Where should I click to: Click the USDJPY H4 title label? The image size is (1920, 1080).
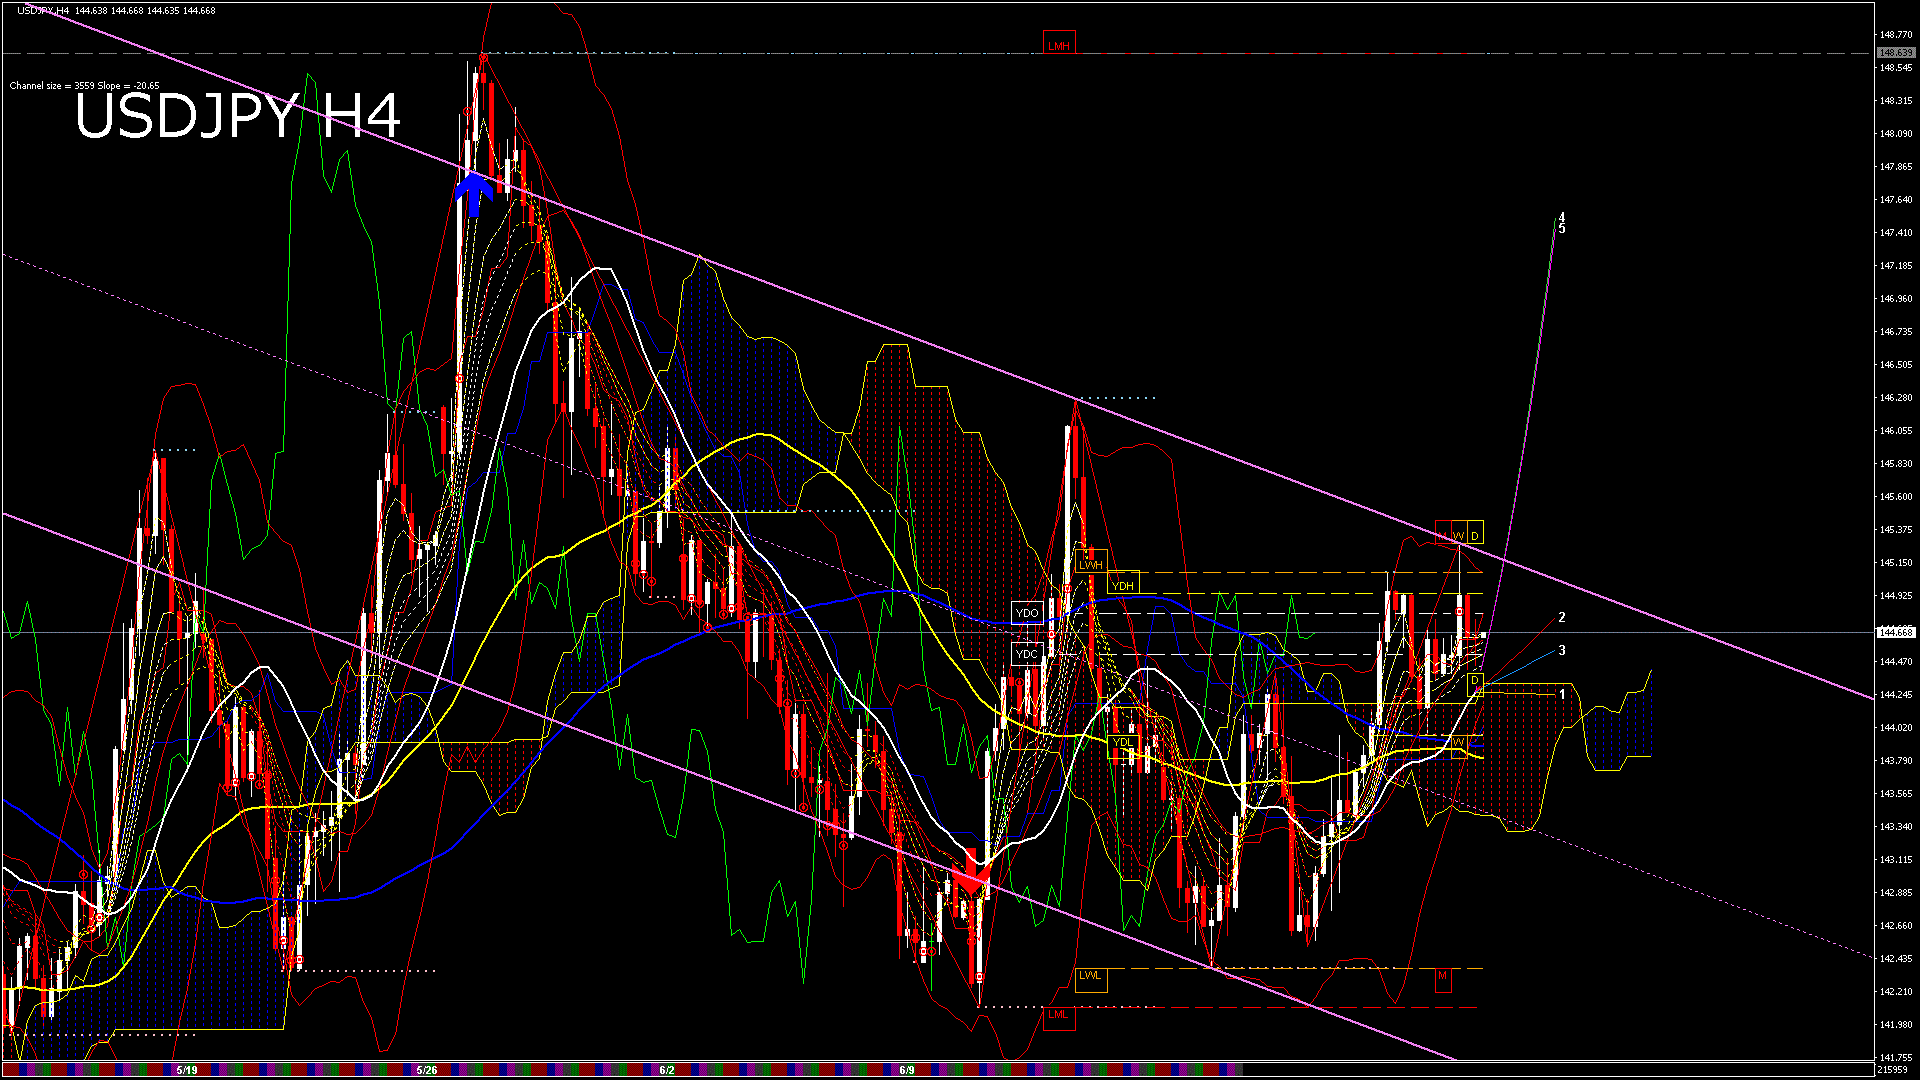click(x=238, y=116)
